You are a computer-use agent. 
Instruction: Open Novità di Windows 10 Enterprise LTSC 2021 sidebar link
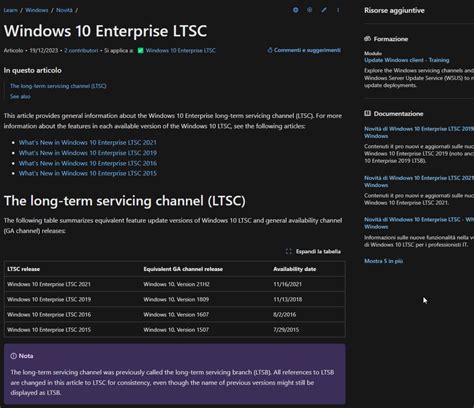pos(419,181)
